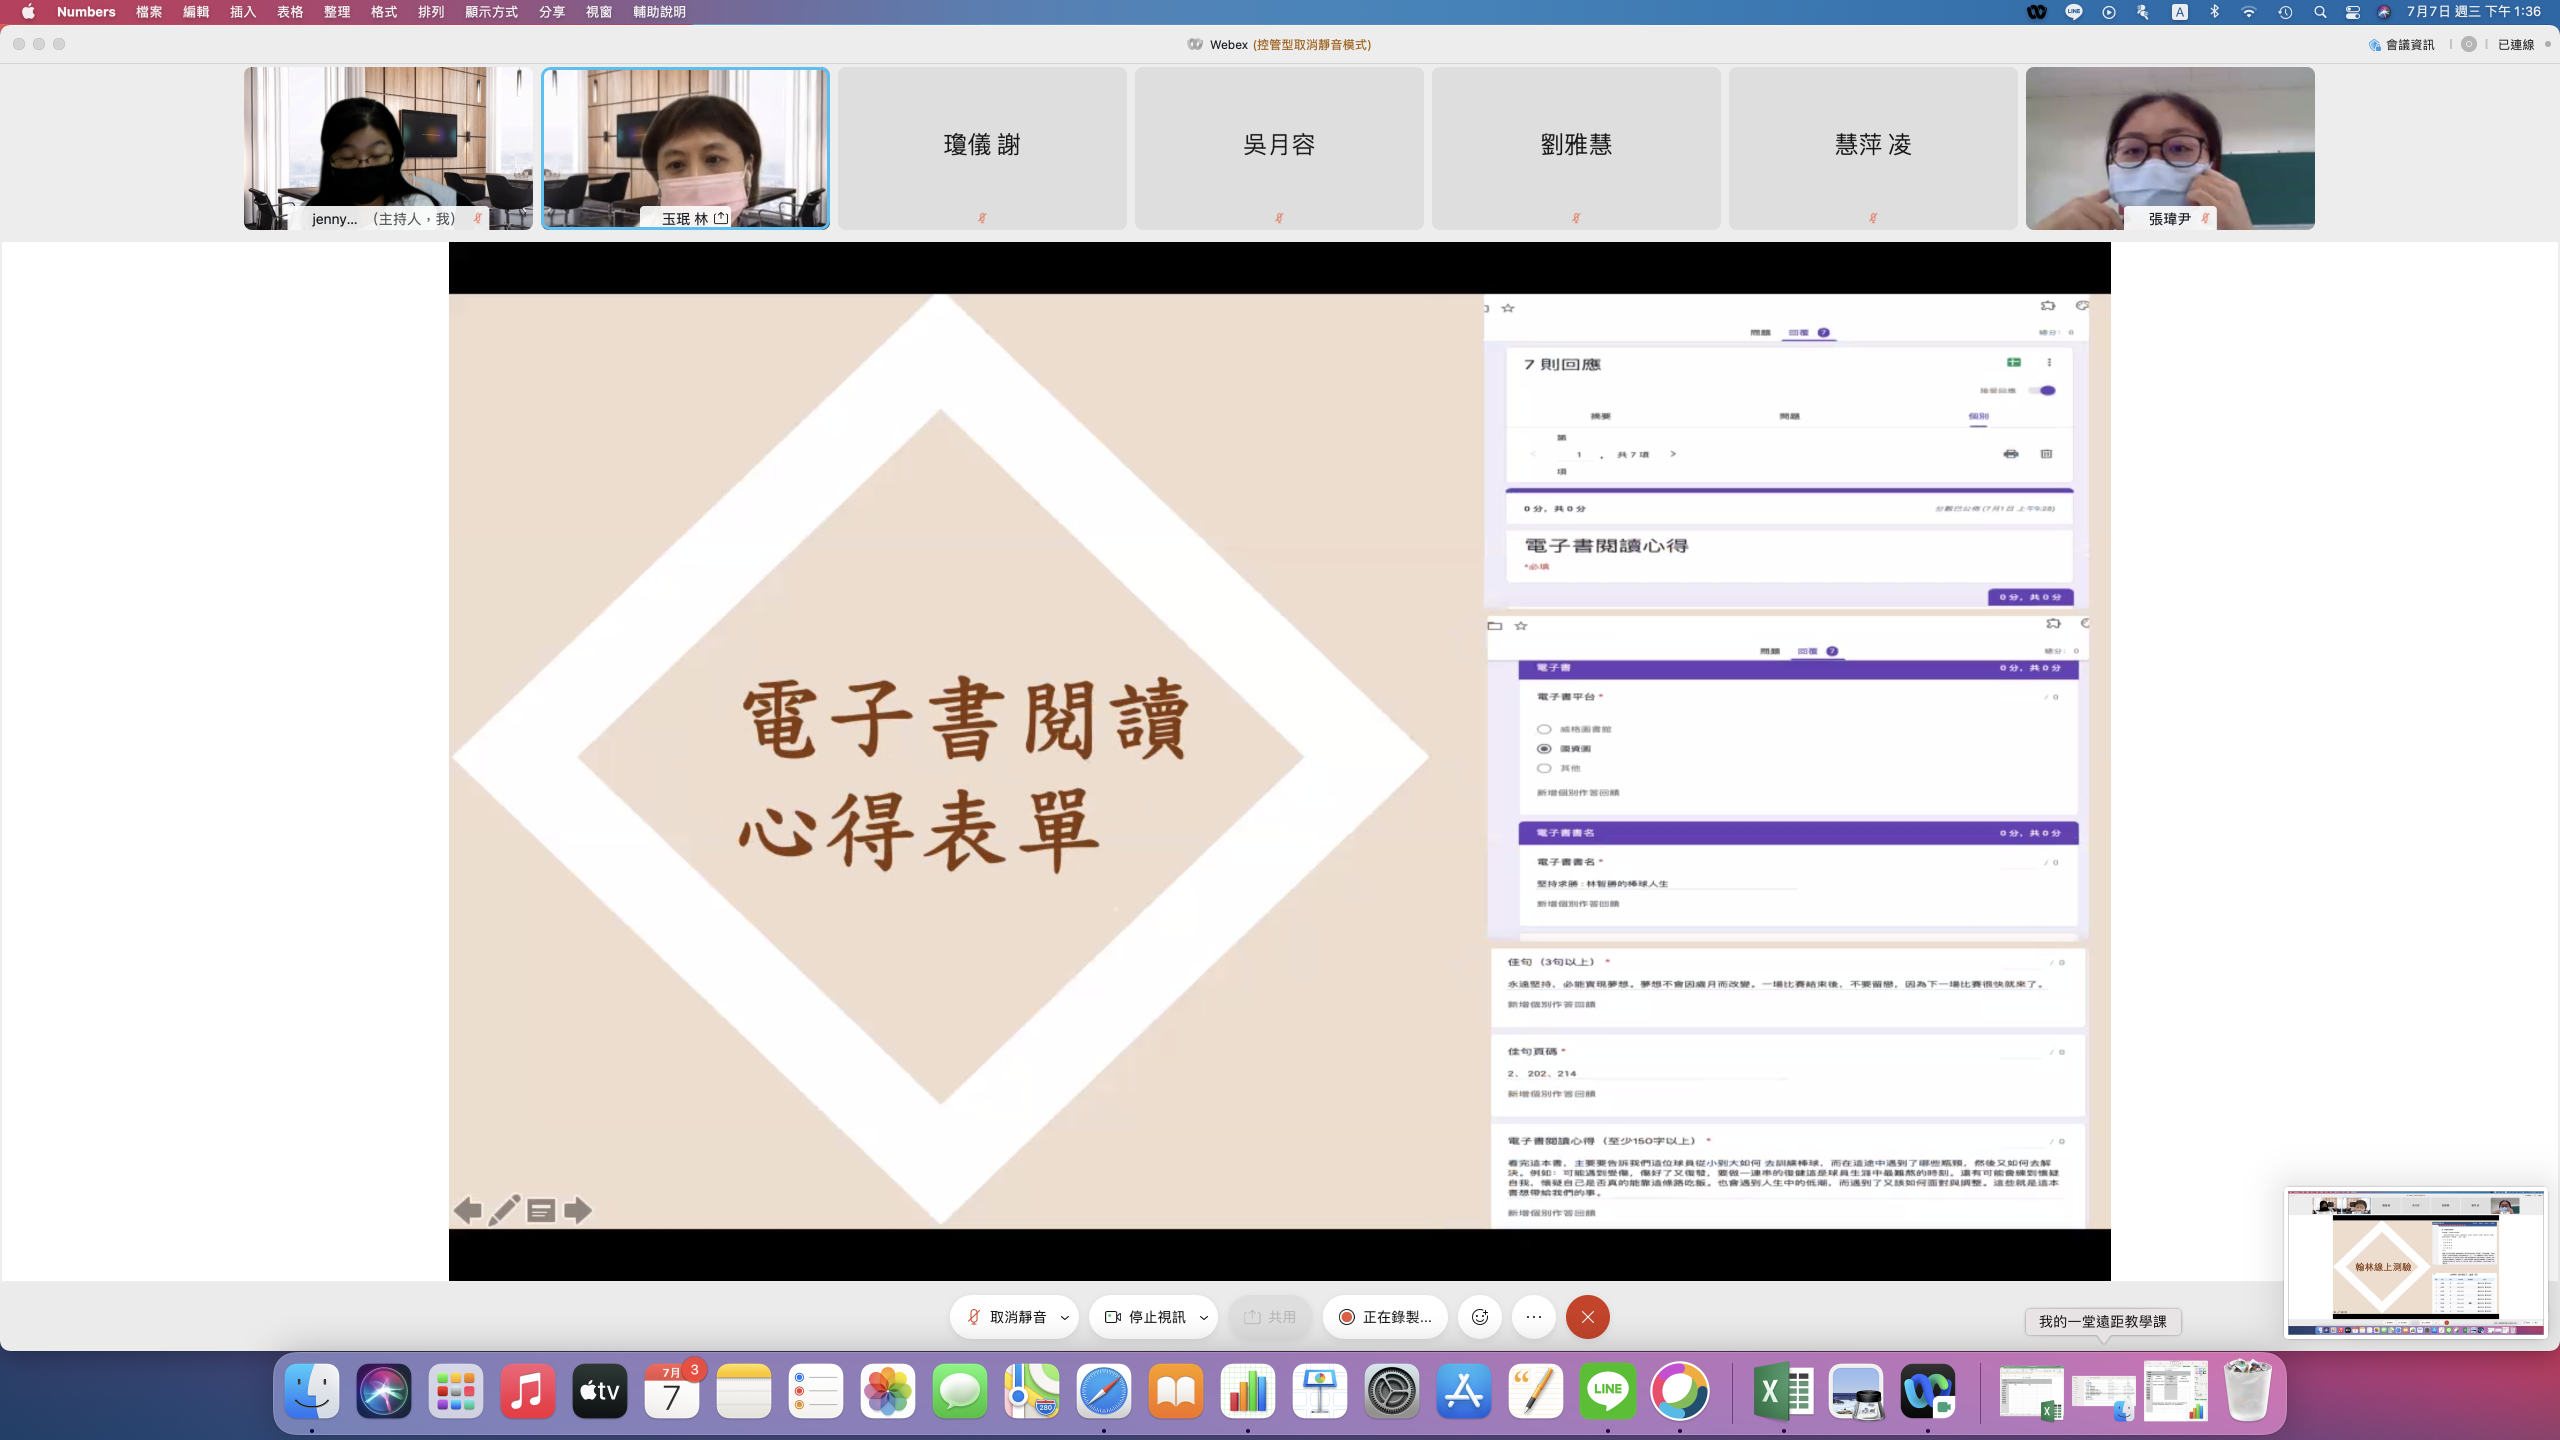Expand audio options chevron beside unmute
2560x1440 pixels.
click(x=1065, y=1317)
